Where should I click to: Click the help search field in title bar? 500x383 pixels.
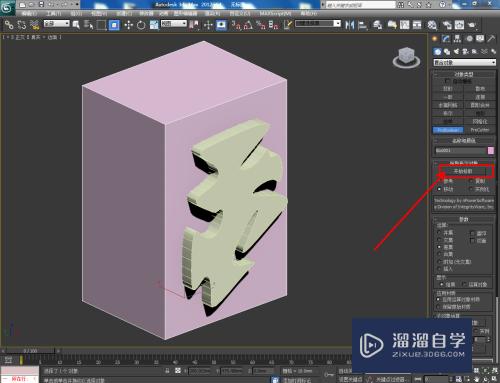(x=361, y=5)
